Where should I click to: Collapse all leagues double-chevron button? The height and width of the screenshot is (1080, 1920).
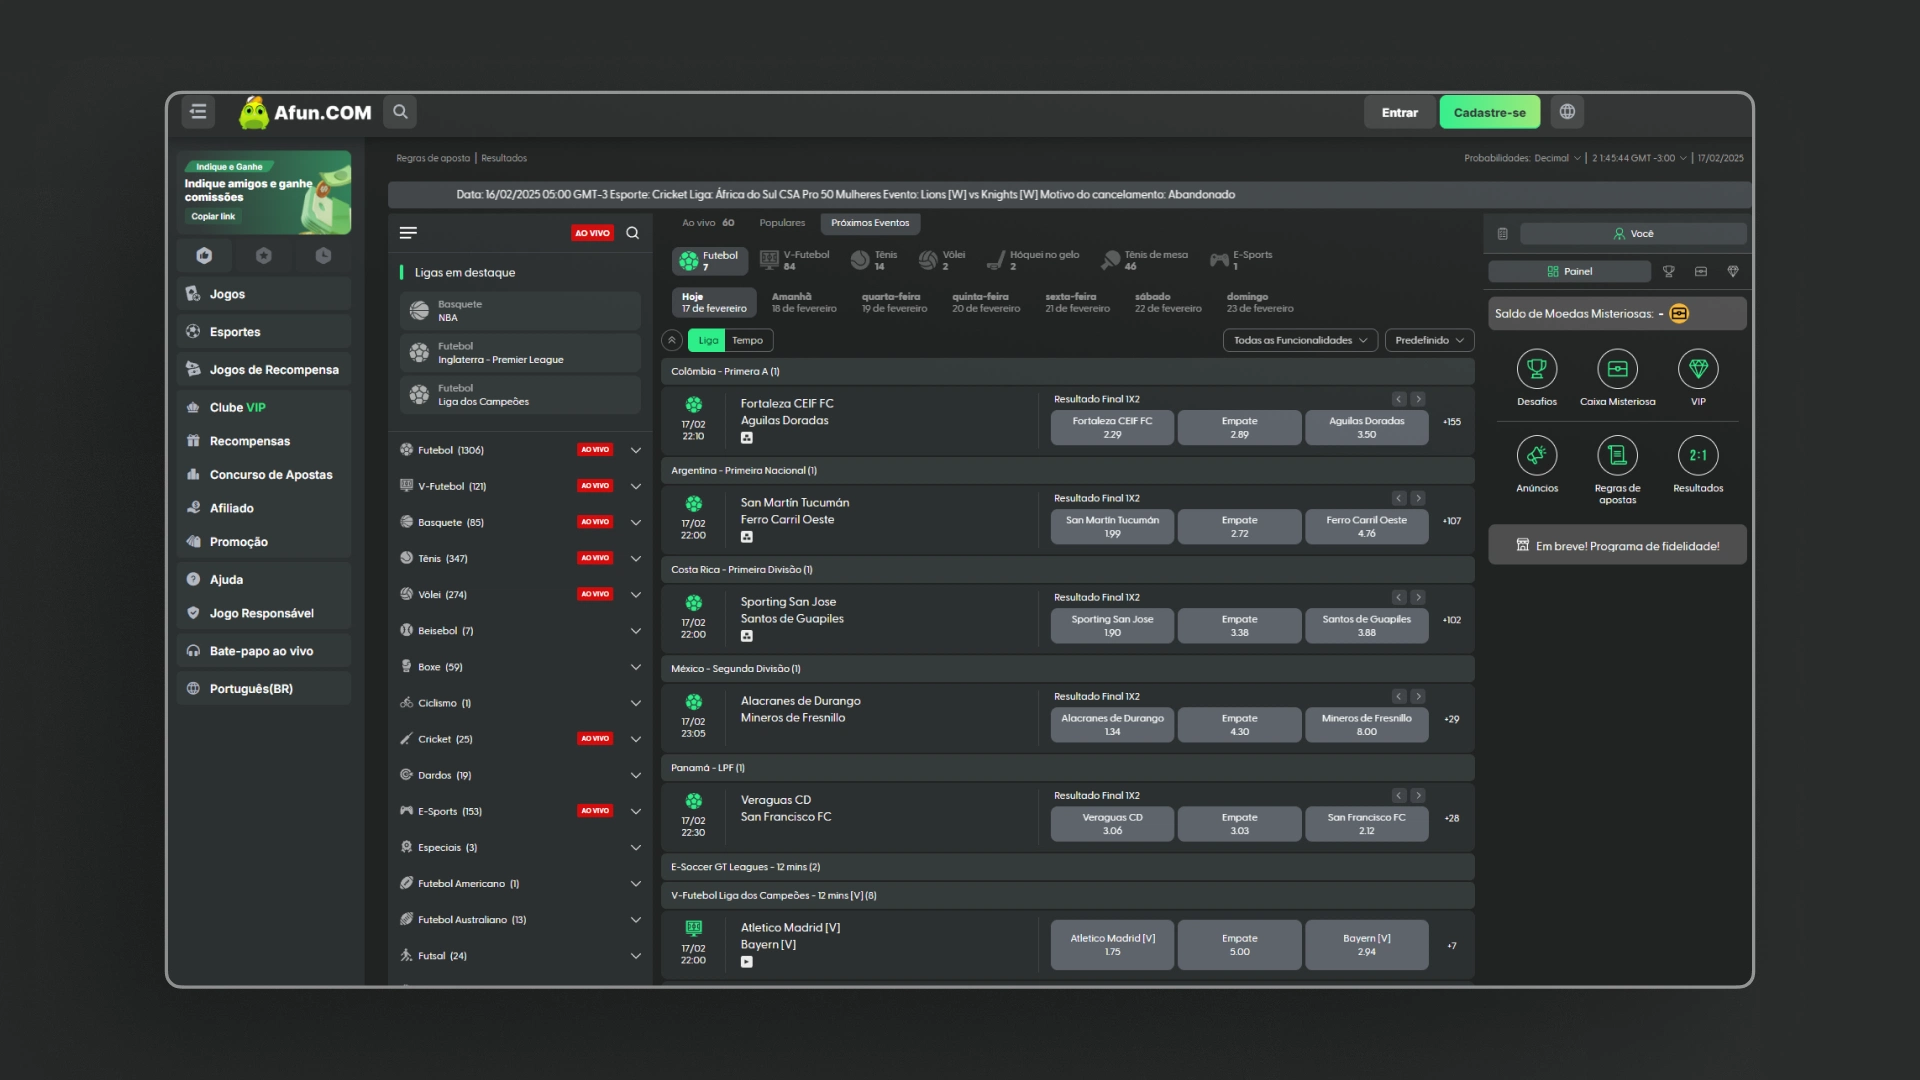(x=672, y=340)
